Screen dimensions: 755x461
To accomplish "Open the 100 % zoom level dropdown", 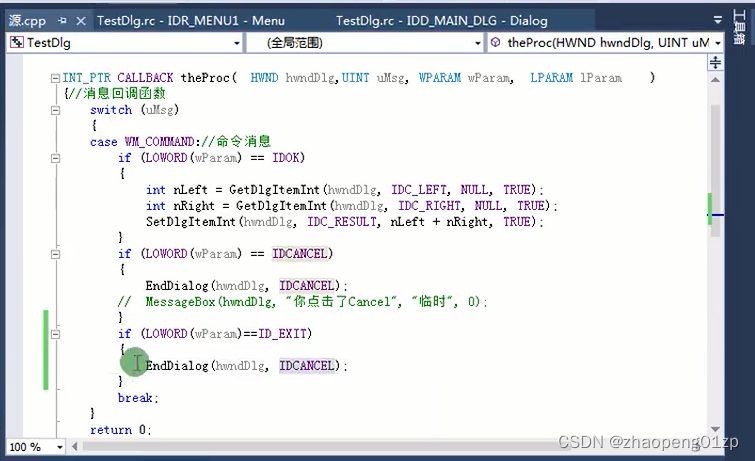I will pyautogui.click(x=59, y=447).
